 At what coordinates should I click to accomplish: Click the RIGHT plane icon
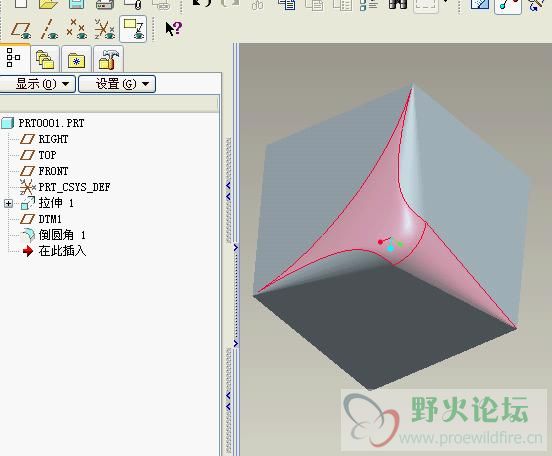[x=27, y=139]
